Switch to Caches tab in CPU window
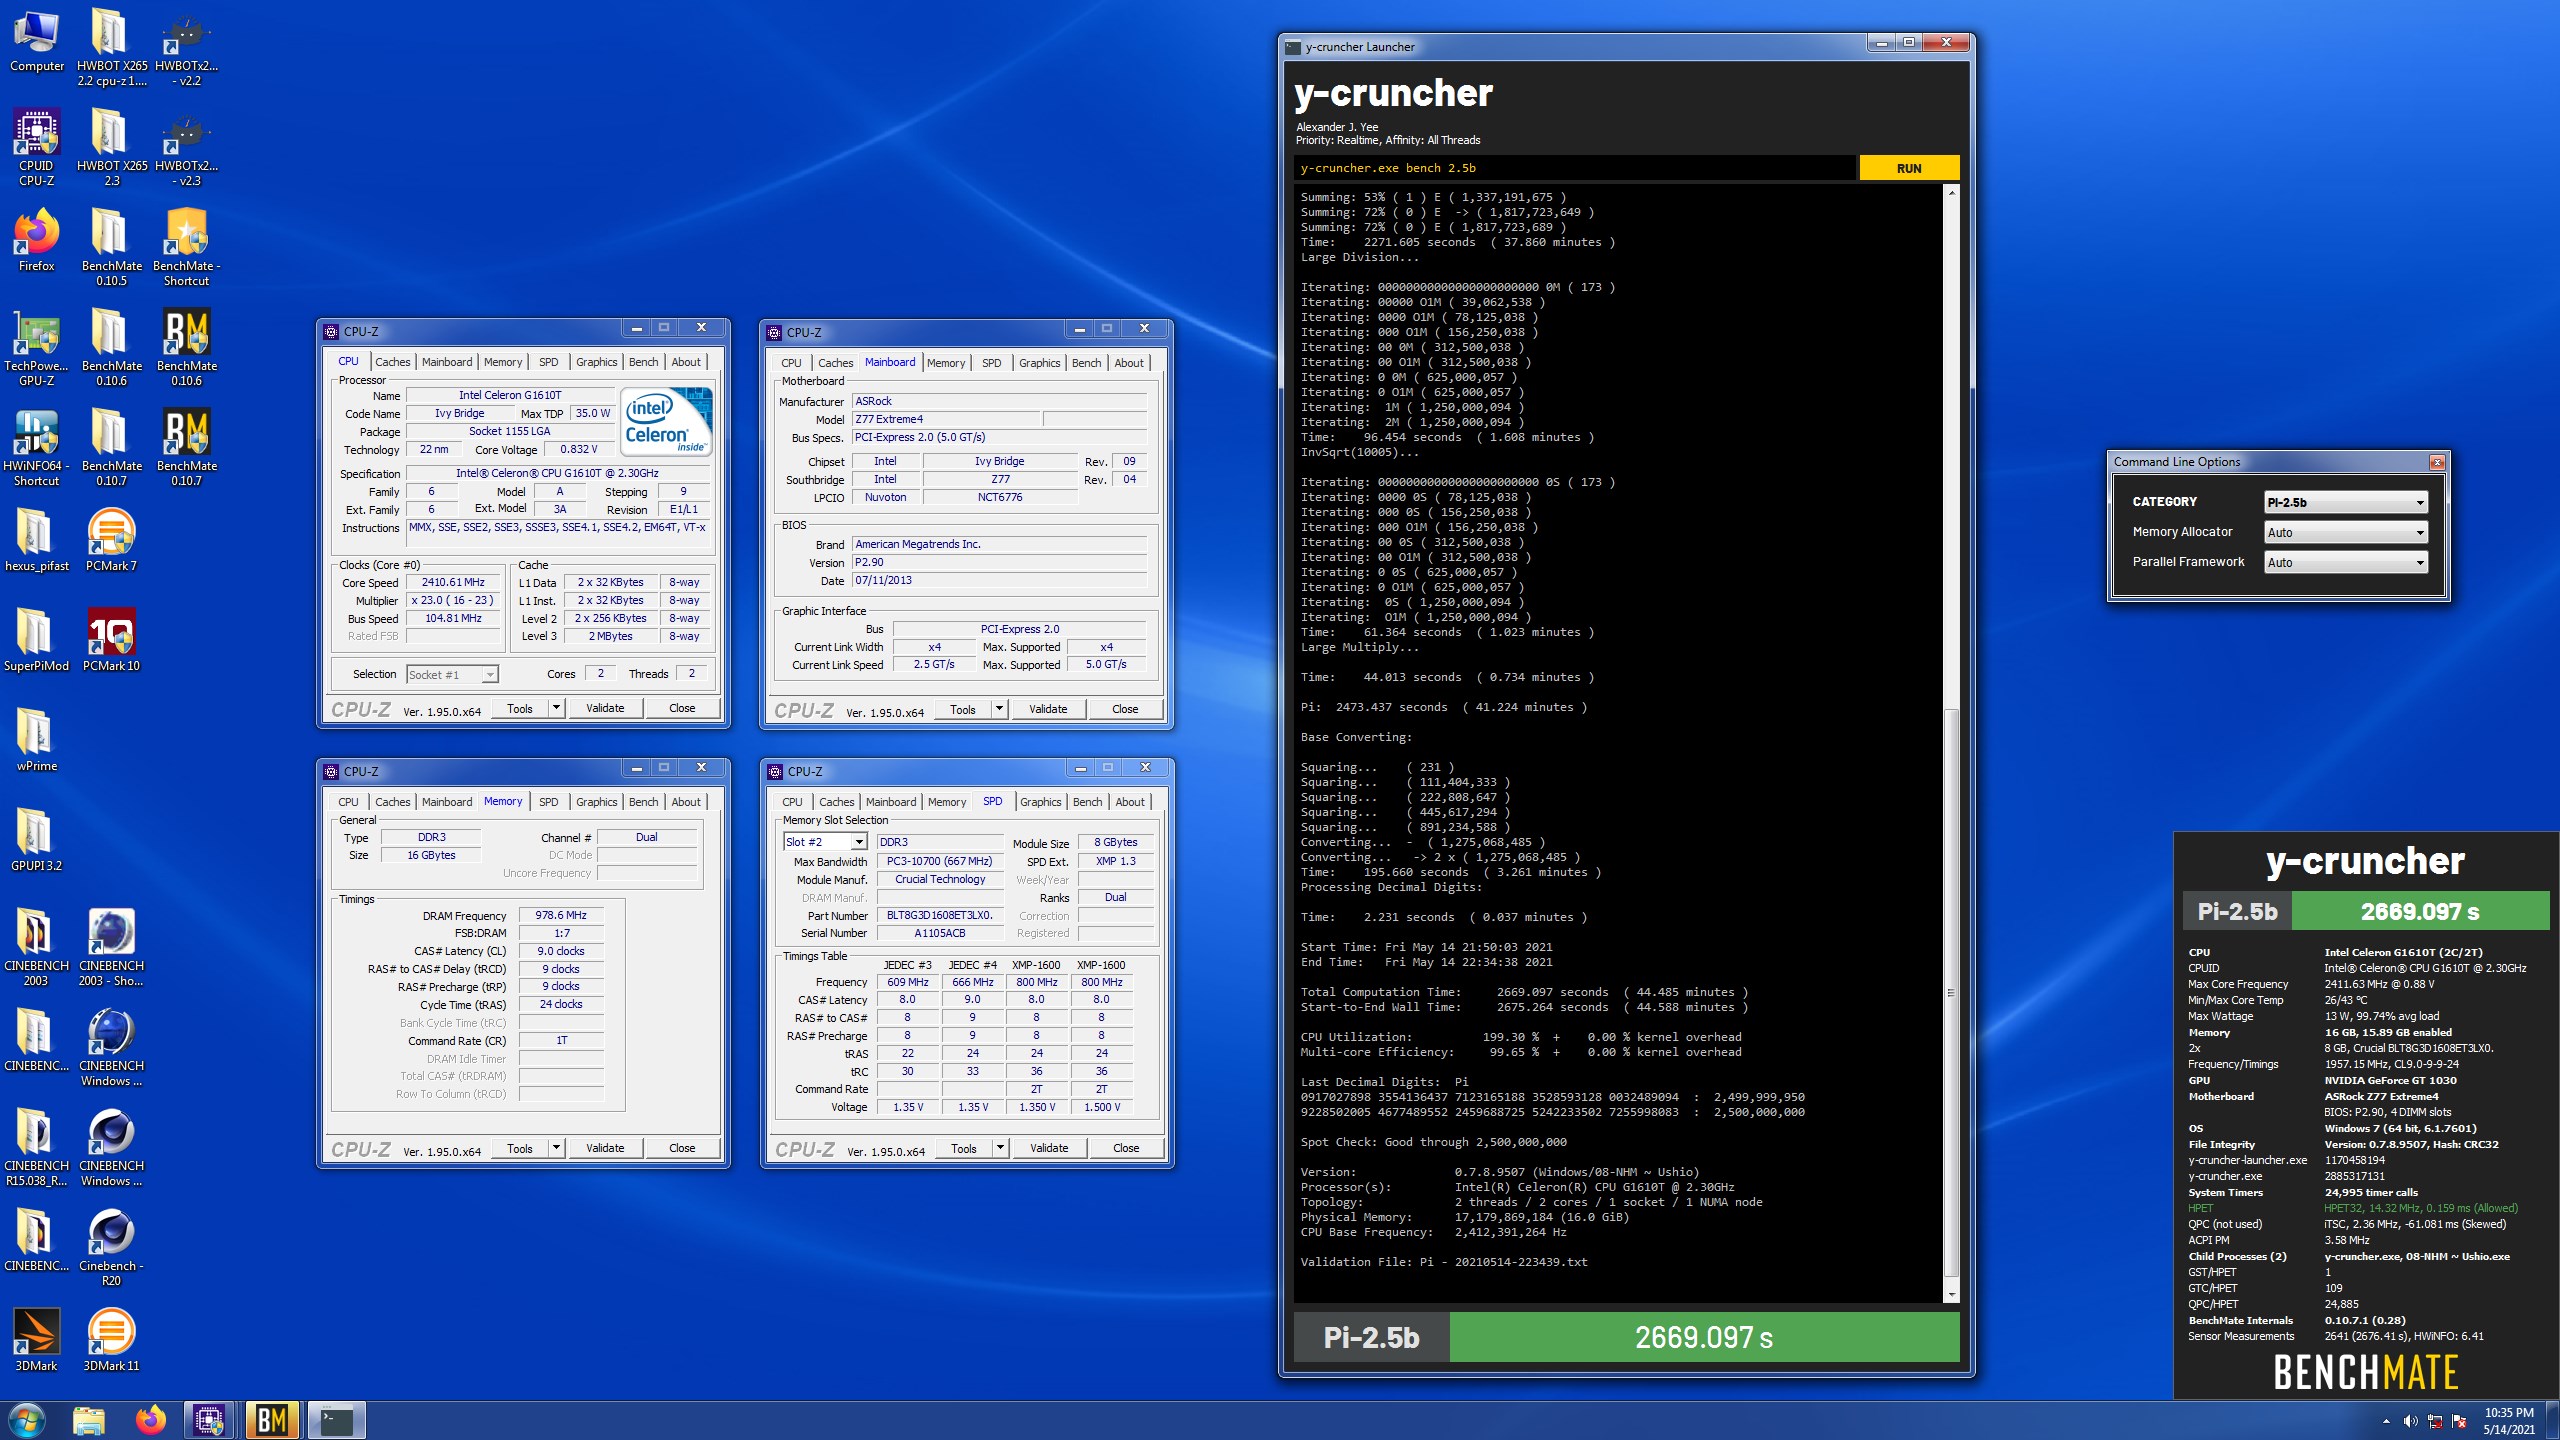The height and width of the screenshot is (1440, 2560). [392, 362]
